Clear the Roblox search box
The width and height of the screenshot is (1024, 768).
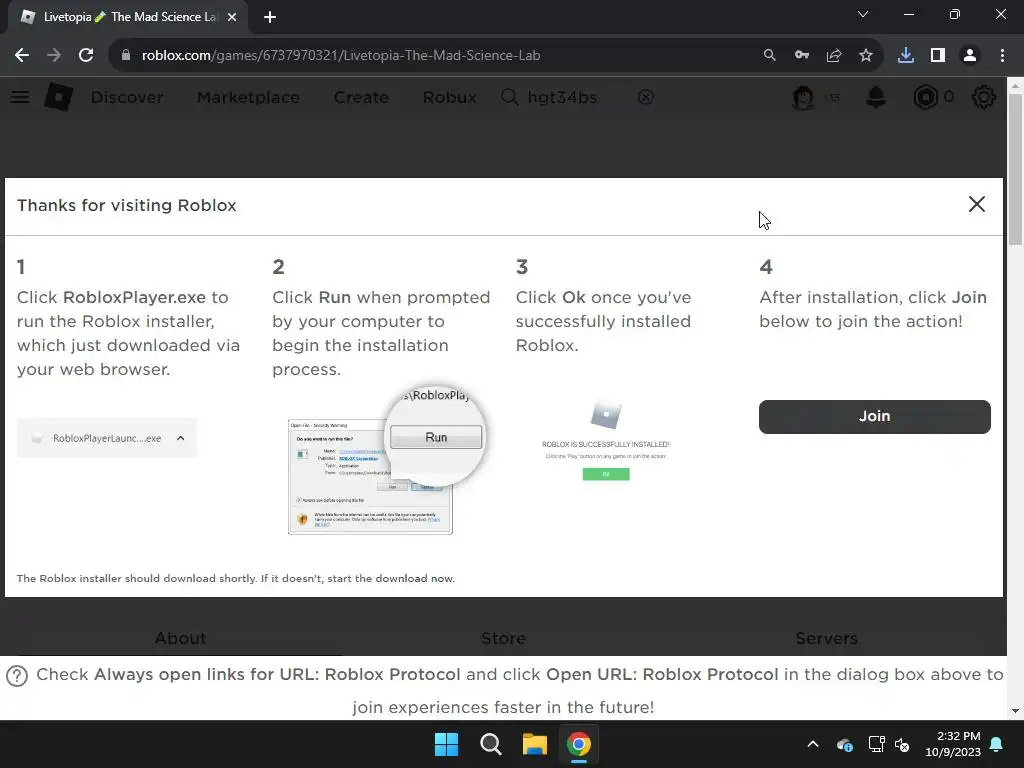tap(646, 97)
